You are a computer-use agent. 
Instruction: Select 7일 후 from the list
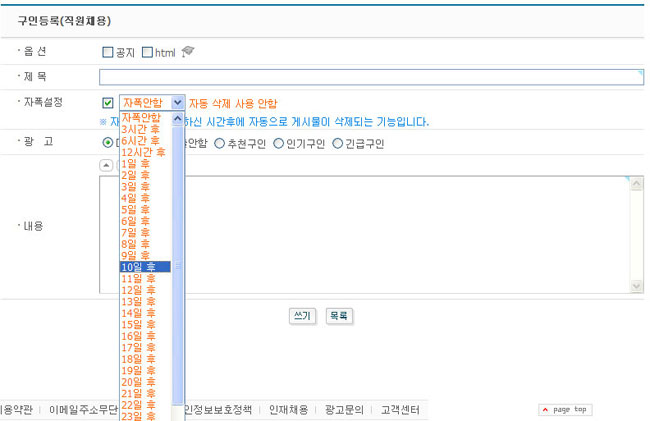click(145, 232)
